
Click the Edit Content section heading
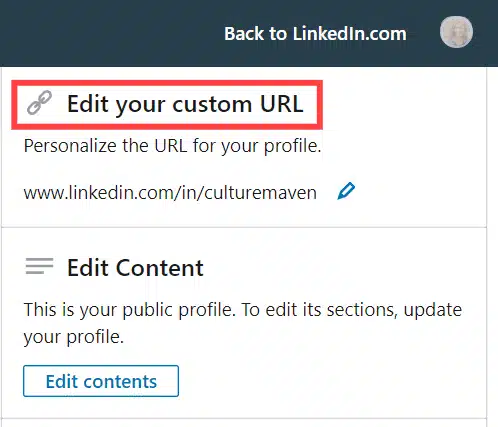(135, 268)
